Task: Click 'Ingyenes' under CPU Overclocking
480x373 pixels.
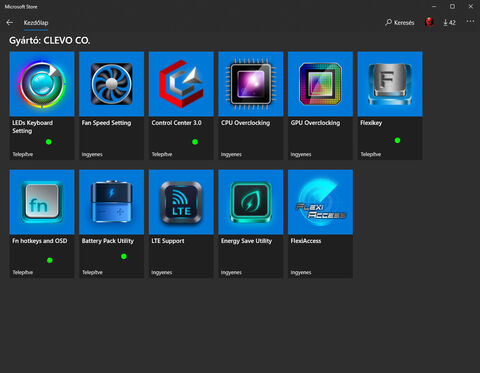Action: click(231, 154)
